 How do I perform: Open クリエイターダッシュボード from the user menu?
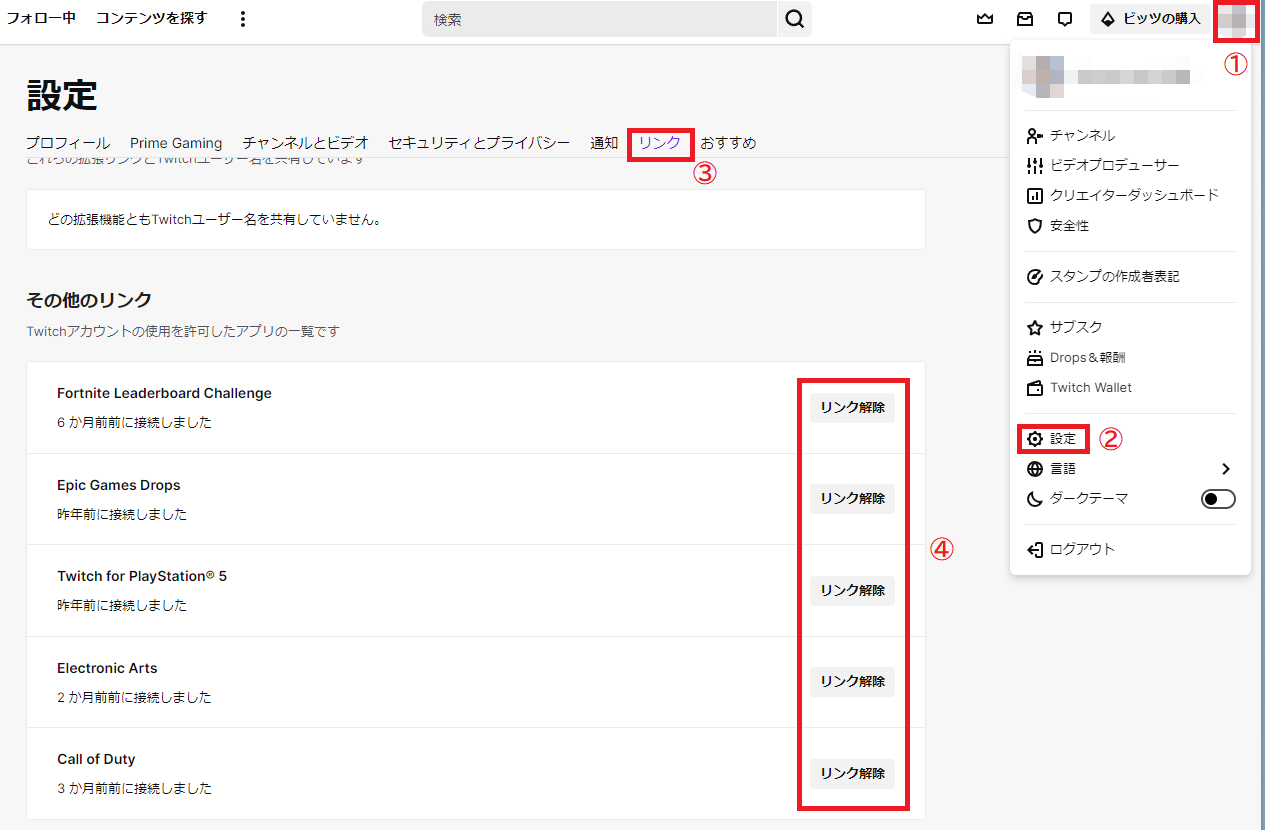1134,195
